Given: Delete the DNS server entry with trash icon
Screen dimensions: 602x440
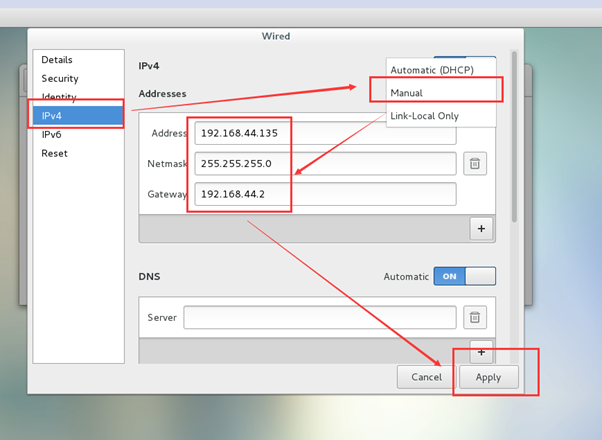Looking at the screenshot, I should 475,317.
